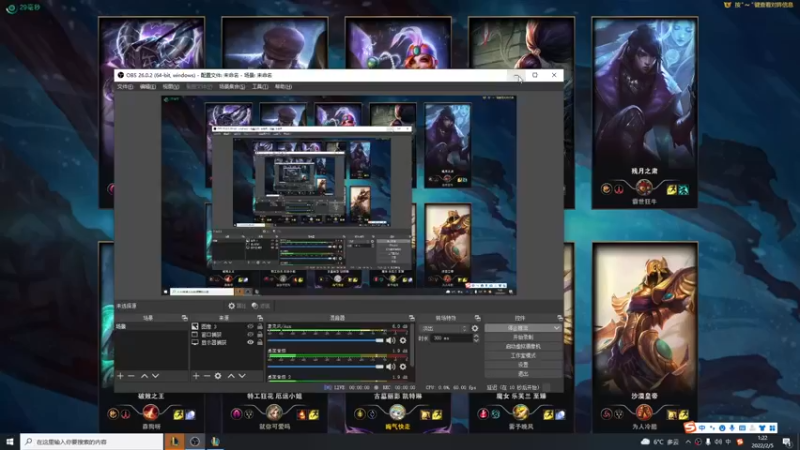Toggle the lock on the 显示器捕获 source
The height and width of the screenshot is (450, 800).
click(x=260, y=343)
